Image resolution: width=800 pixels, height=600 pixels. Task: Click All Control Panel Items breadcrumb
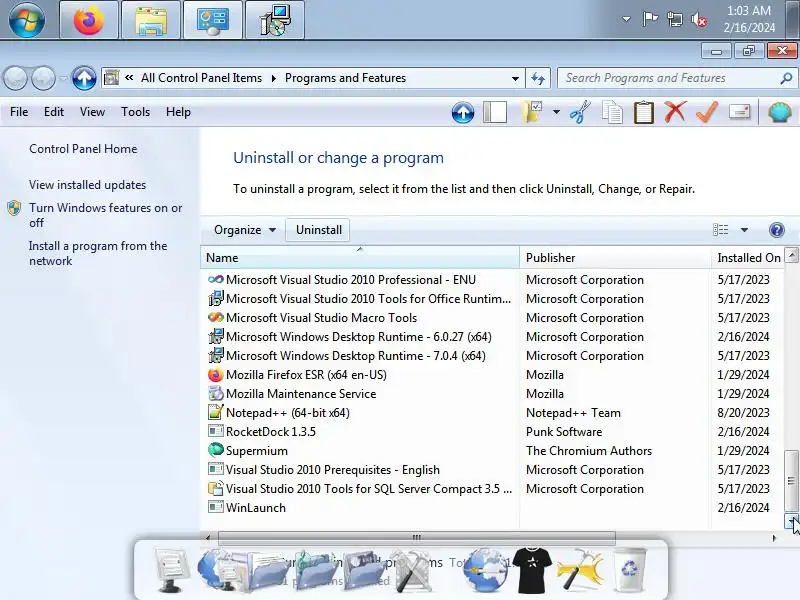(x=201, y=78)
